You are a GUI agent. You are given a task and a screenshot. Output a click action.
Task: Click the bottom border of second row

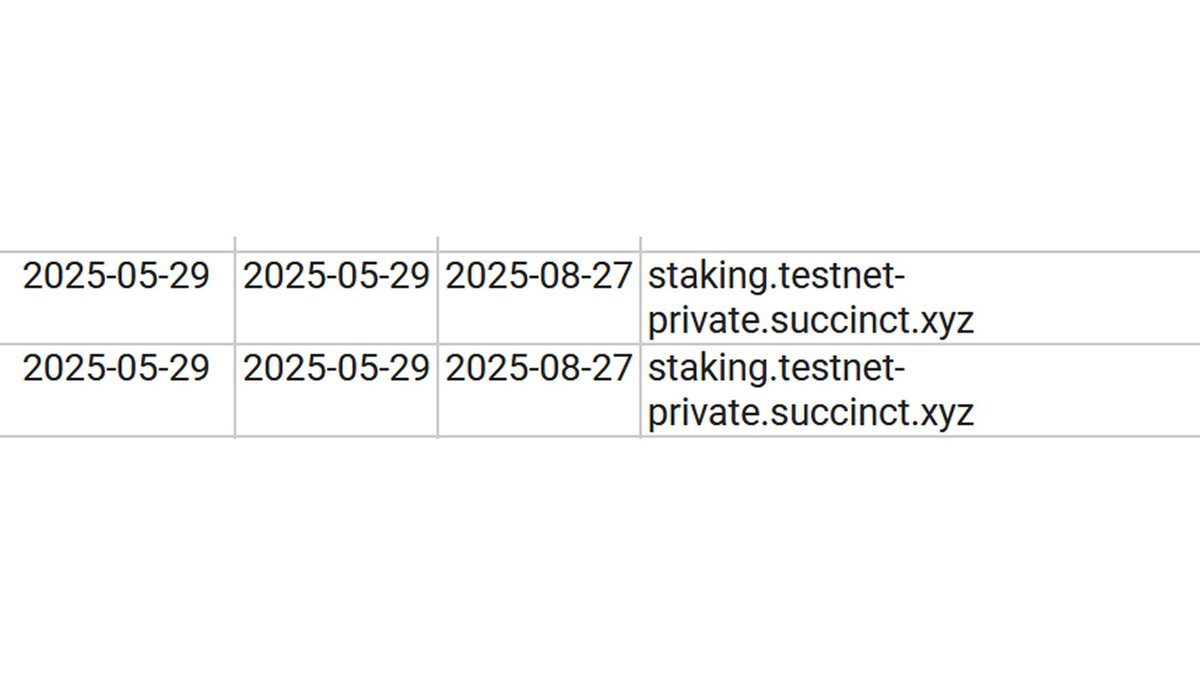(600, 436)
